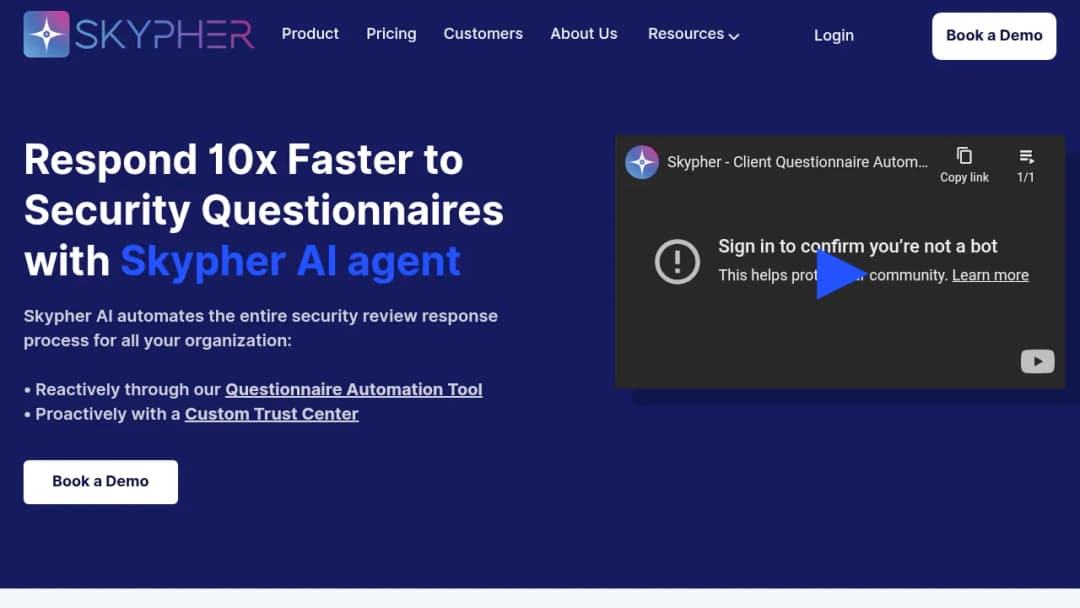Open the video playlist 1/1 icon
The image size is (1080, 608).
click(x=1026, y=165)
